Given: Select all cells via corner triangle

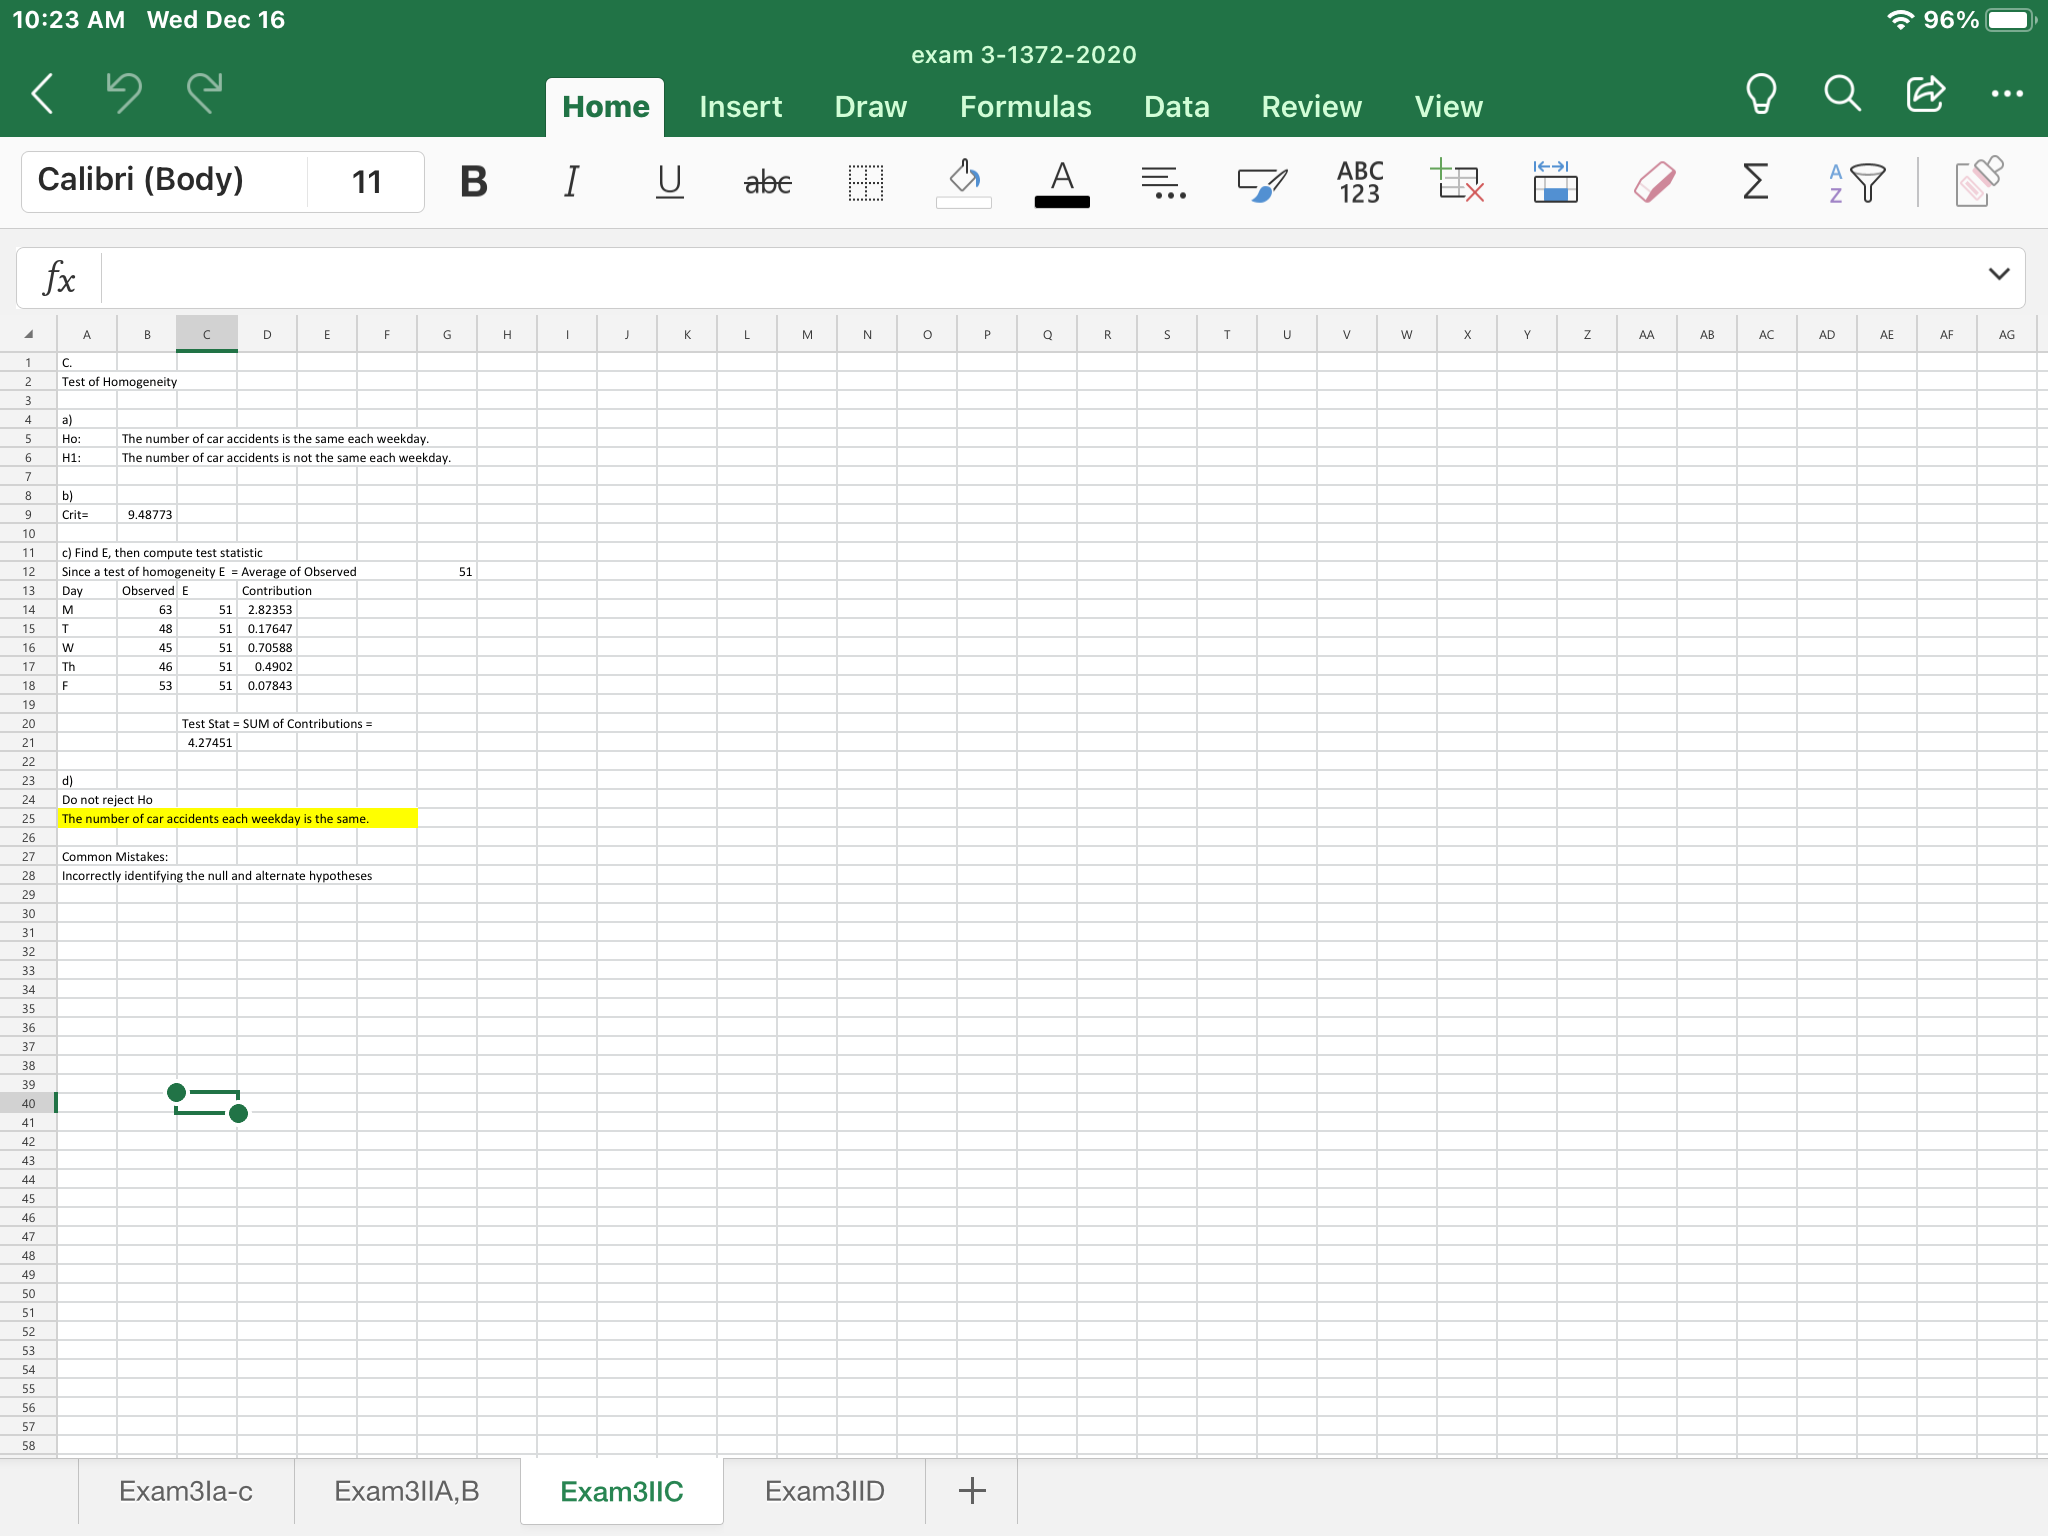Looking at the screenshot, I should (28, 334).
